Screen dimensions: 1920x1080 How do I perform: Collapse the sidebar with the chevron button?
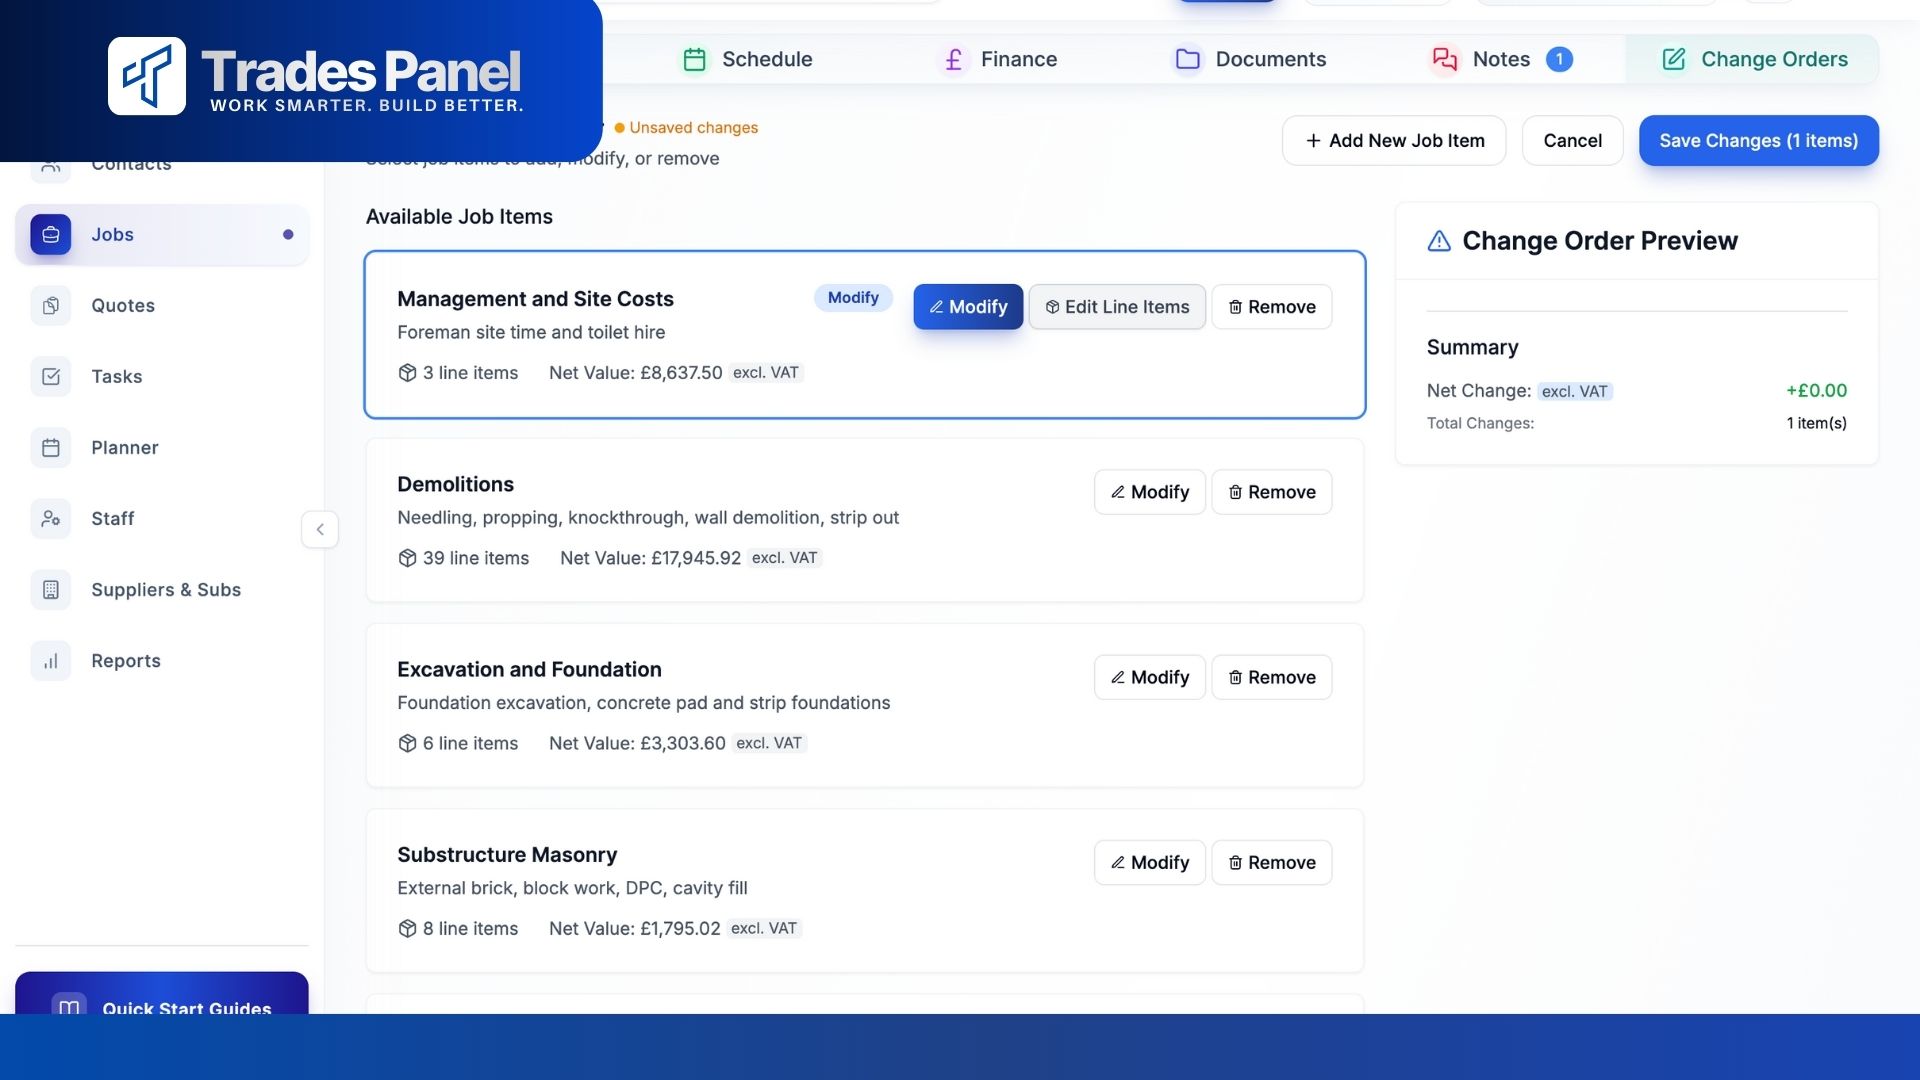[x=320, y=529]
